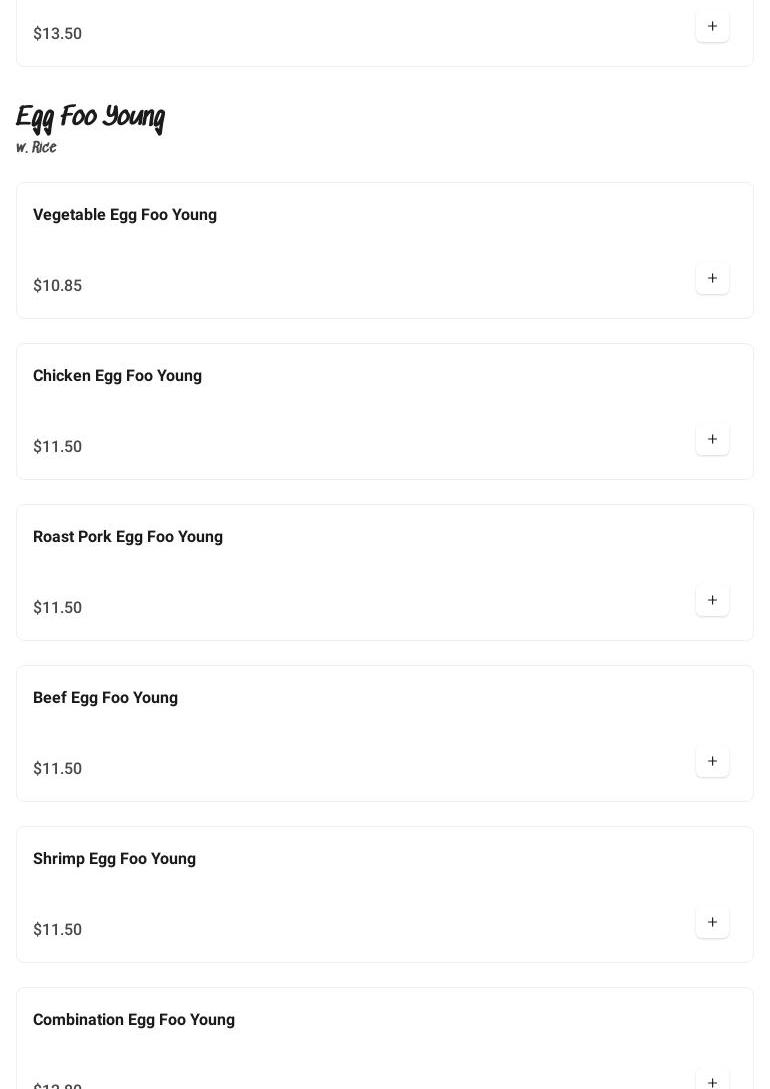Open Combination Egg Foo Young item

134,1020
